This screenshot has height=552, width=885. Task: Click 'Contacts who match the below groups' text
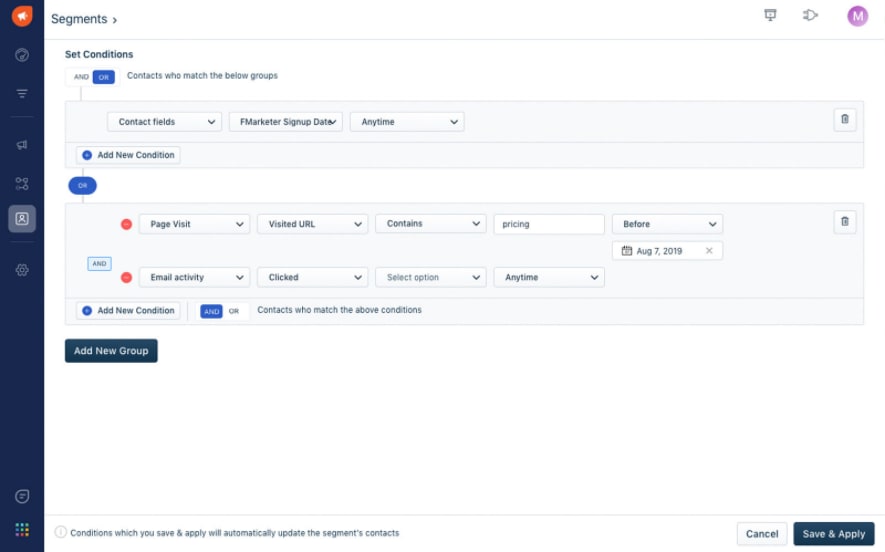(x=202, y=76)
